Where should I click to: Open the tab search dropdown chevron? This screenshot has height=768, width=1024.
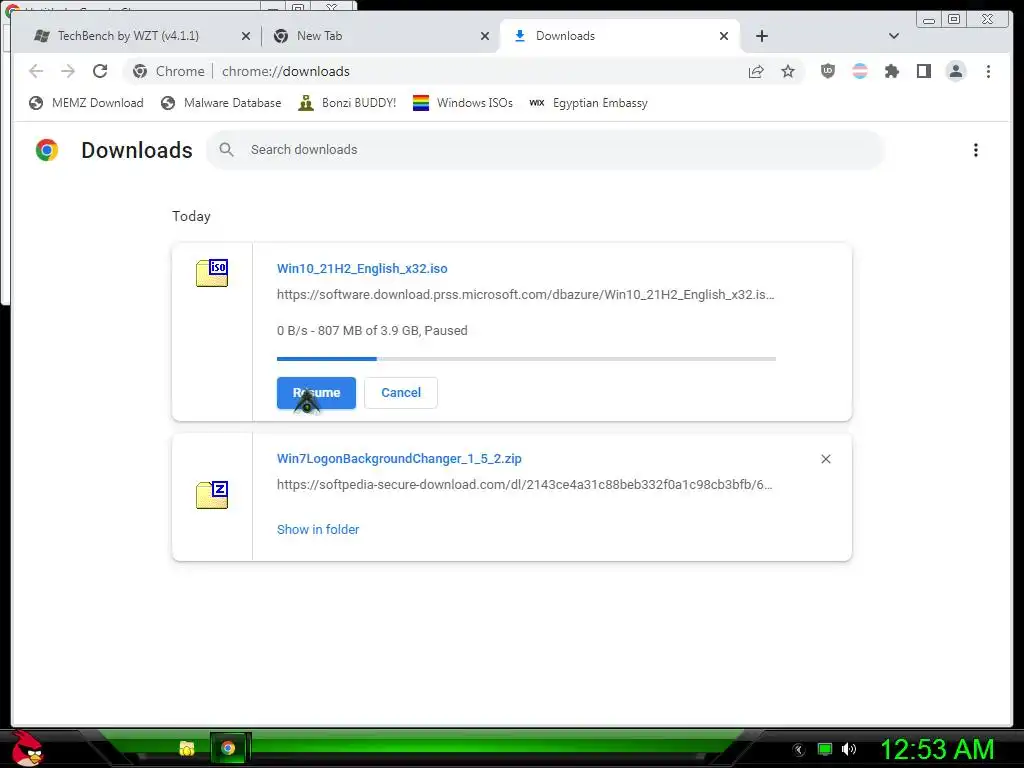(894, 36)
